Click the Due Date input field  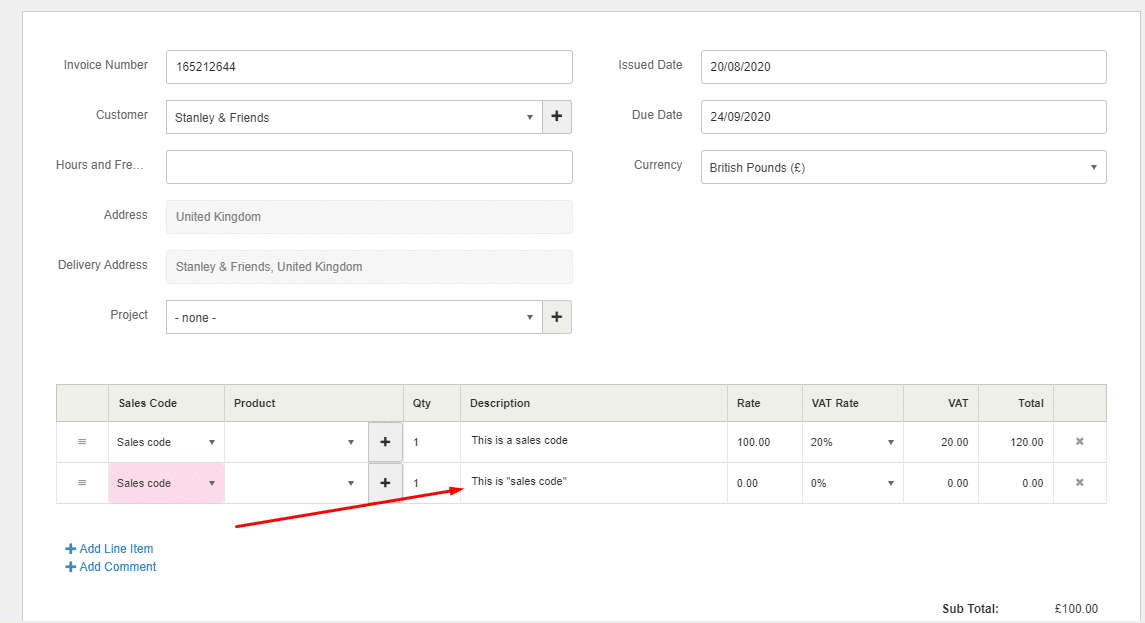coord(903,117)
